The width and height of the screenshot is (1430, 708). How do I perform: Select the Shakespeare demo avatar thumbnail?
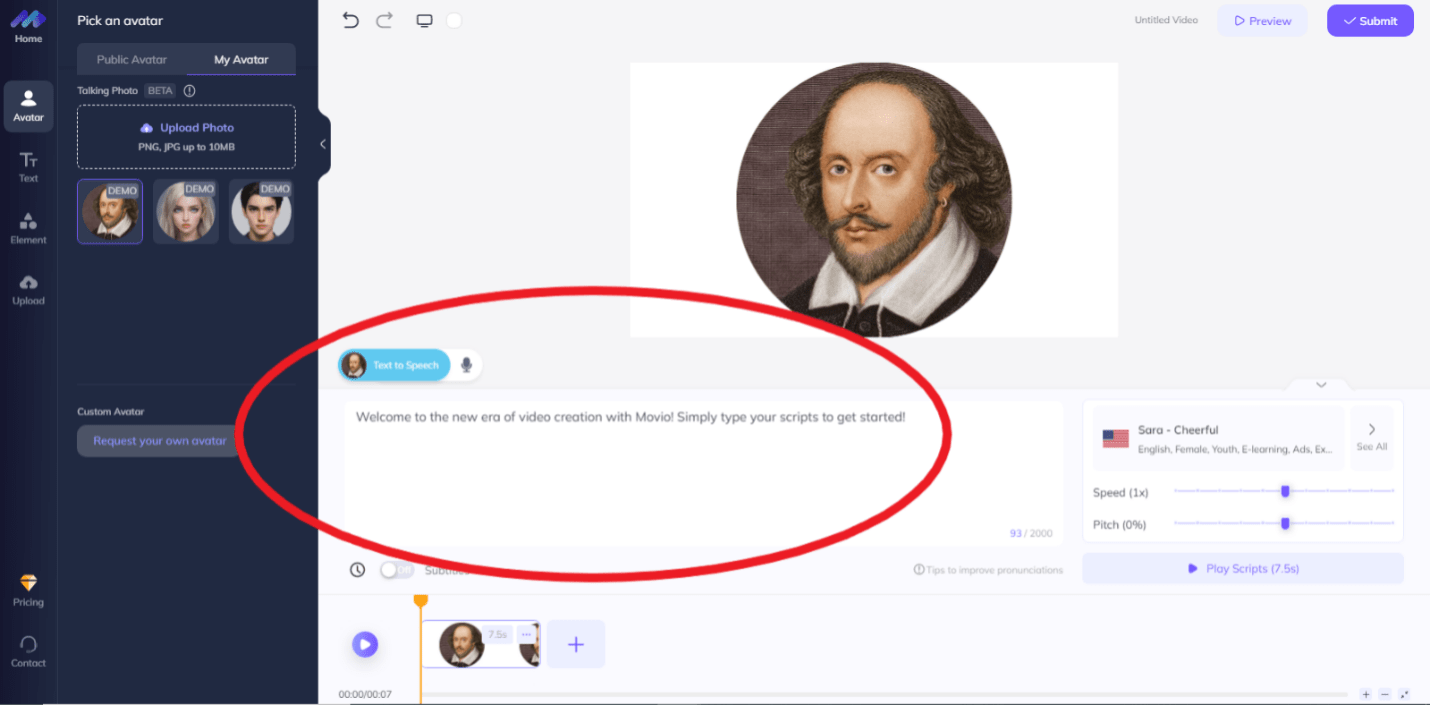tap(110, 211)
